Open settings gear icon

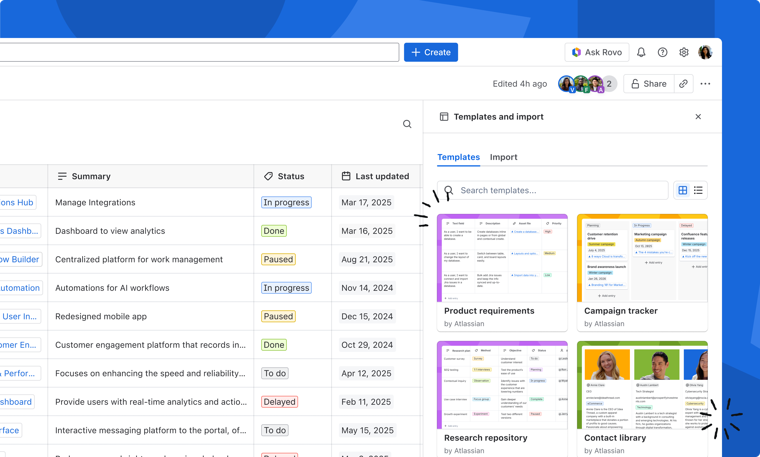(684, 52)
